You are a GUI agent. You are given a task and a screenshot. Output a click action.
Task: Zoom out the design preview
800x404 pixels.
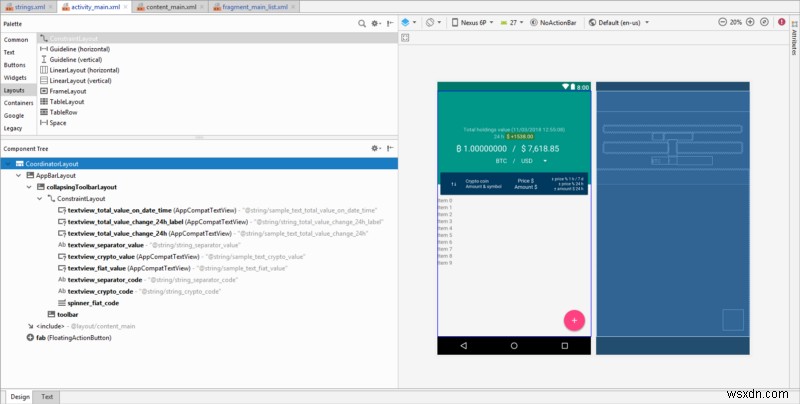pos(722,22)
